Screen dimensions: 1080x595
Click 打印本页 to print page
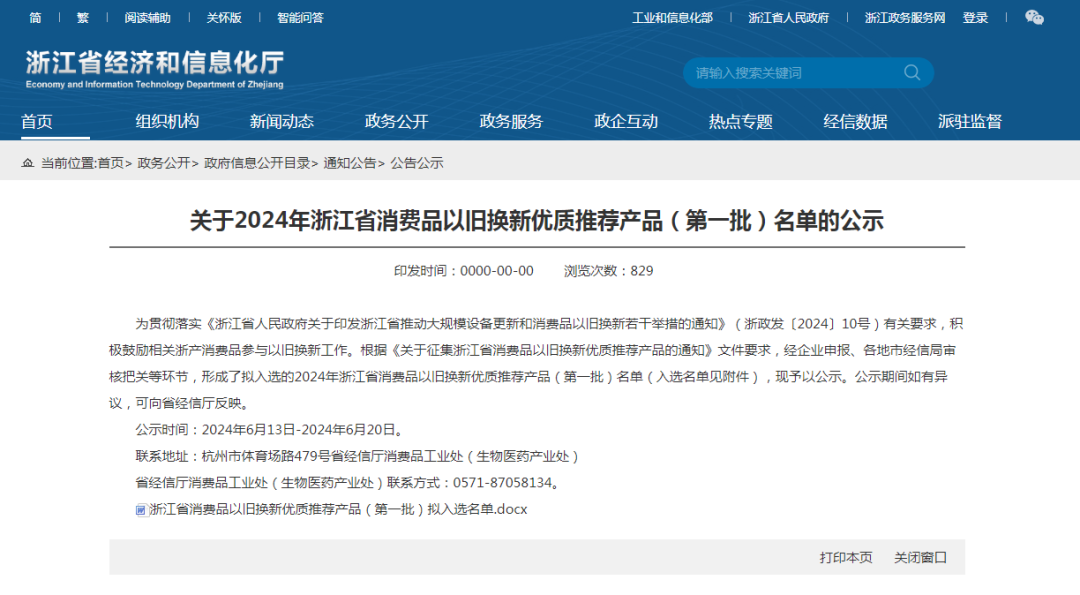click(x=846, y=557)
